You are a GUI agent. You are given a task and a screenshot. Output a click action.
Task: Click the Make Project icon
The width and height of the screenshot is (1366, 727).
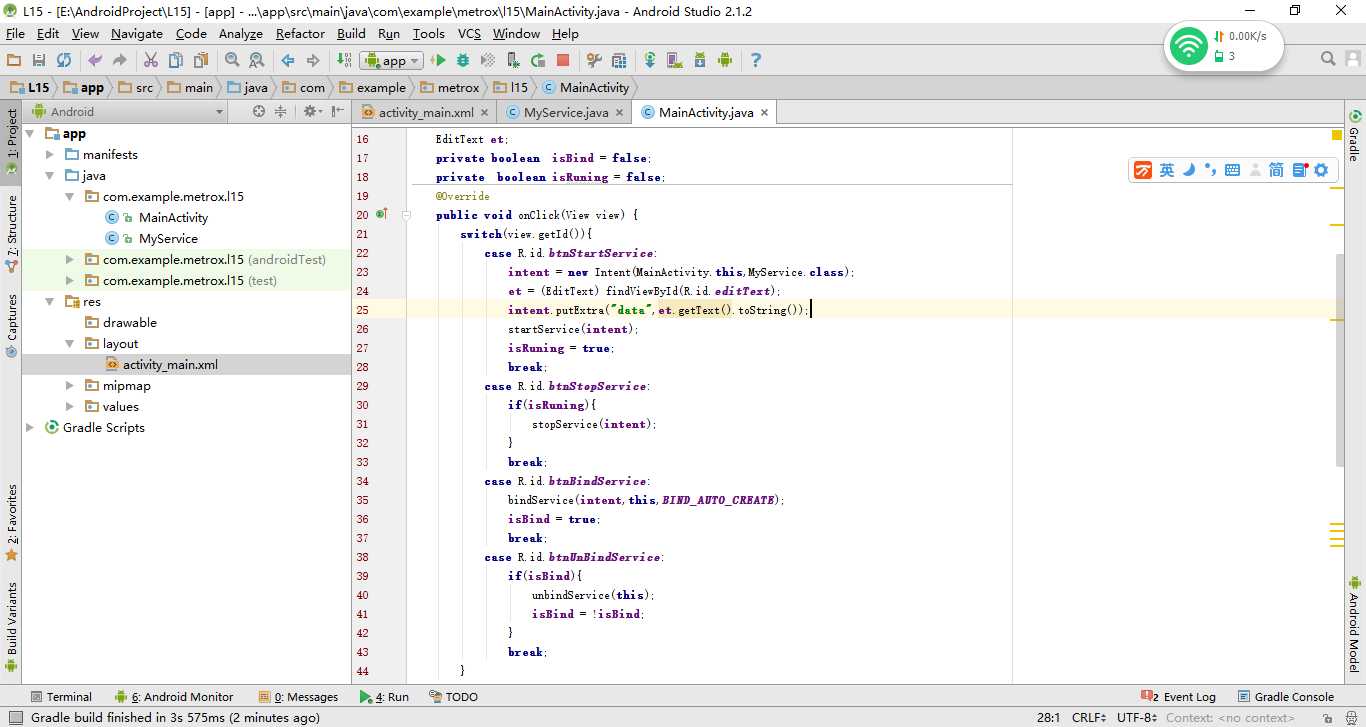pos(344,60)
